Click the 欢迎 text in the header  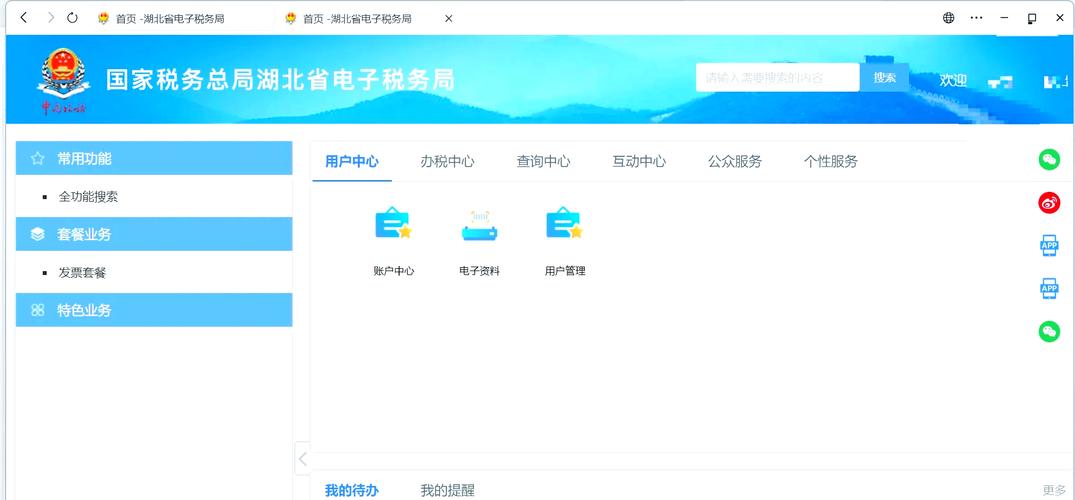(953, 80)
